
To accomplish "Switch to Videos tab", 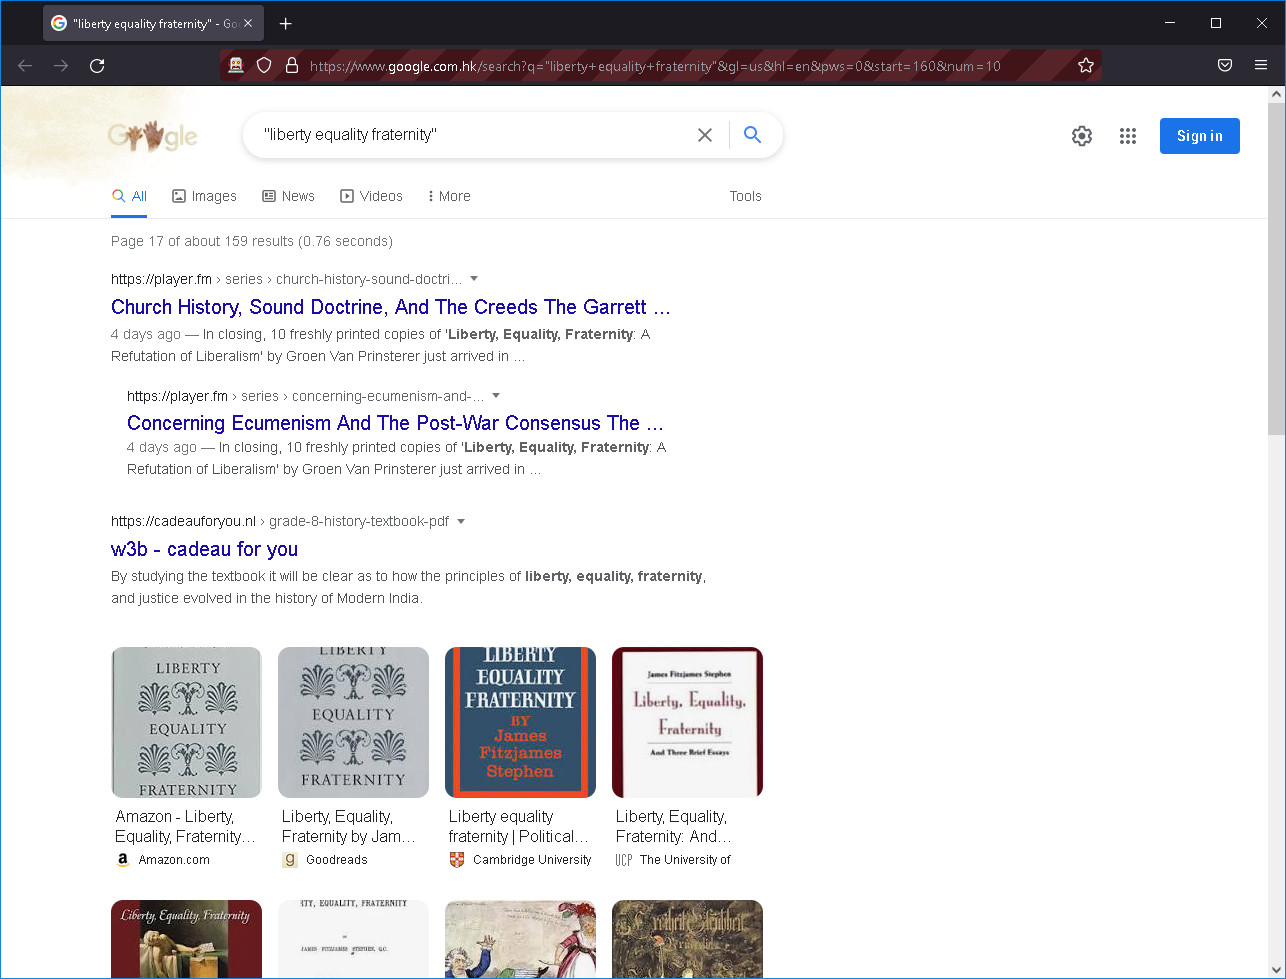I will click(x=371, y=196).
